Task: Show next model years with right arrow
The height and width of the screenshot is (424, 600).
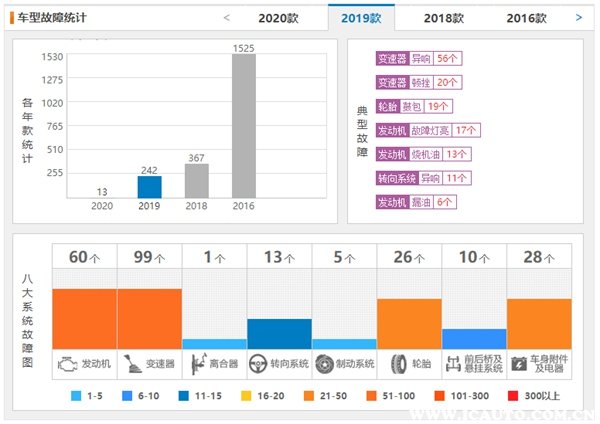Action: 579,17
